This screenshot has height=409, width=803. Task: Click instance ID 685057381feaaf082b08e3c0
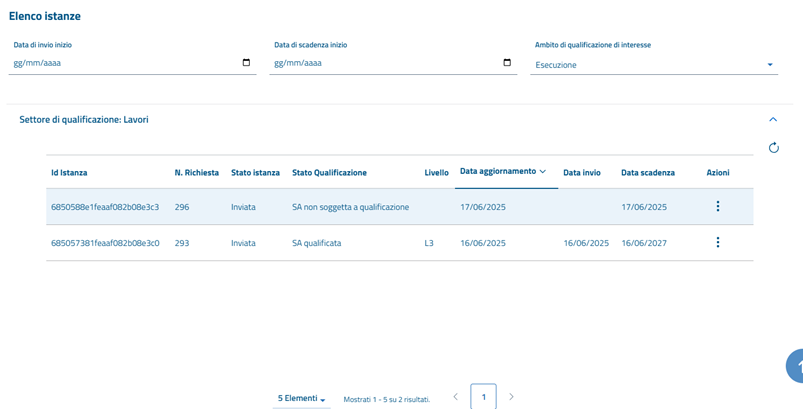tap(105, 243)
